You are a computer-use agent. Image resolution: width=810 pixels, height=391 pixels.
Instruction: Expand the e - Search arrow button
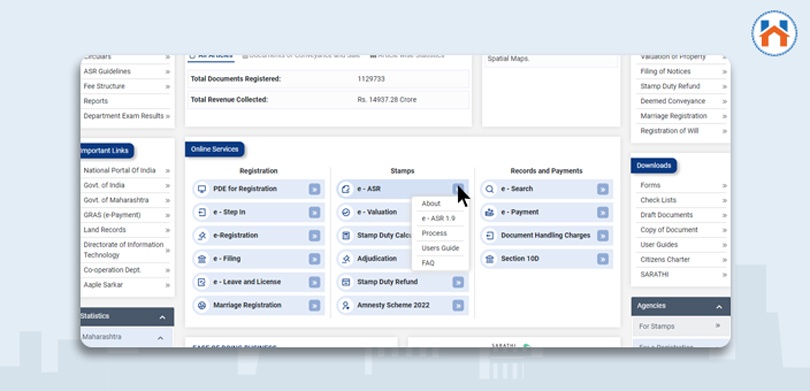click(602, 189)
